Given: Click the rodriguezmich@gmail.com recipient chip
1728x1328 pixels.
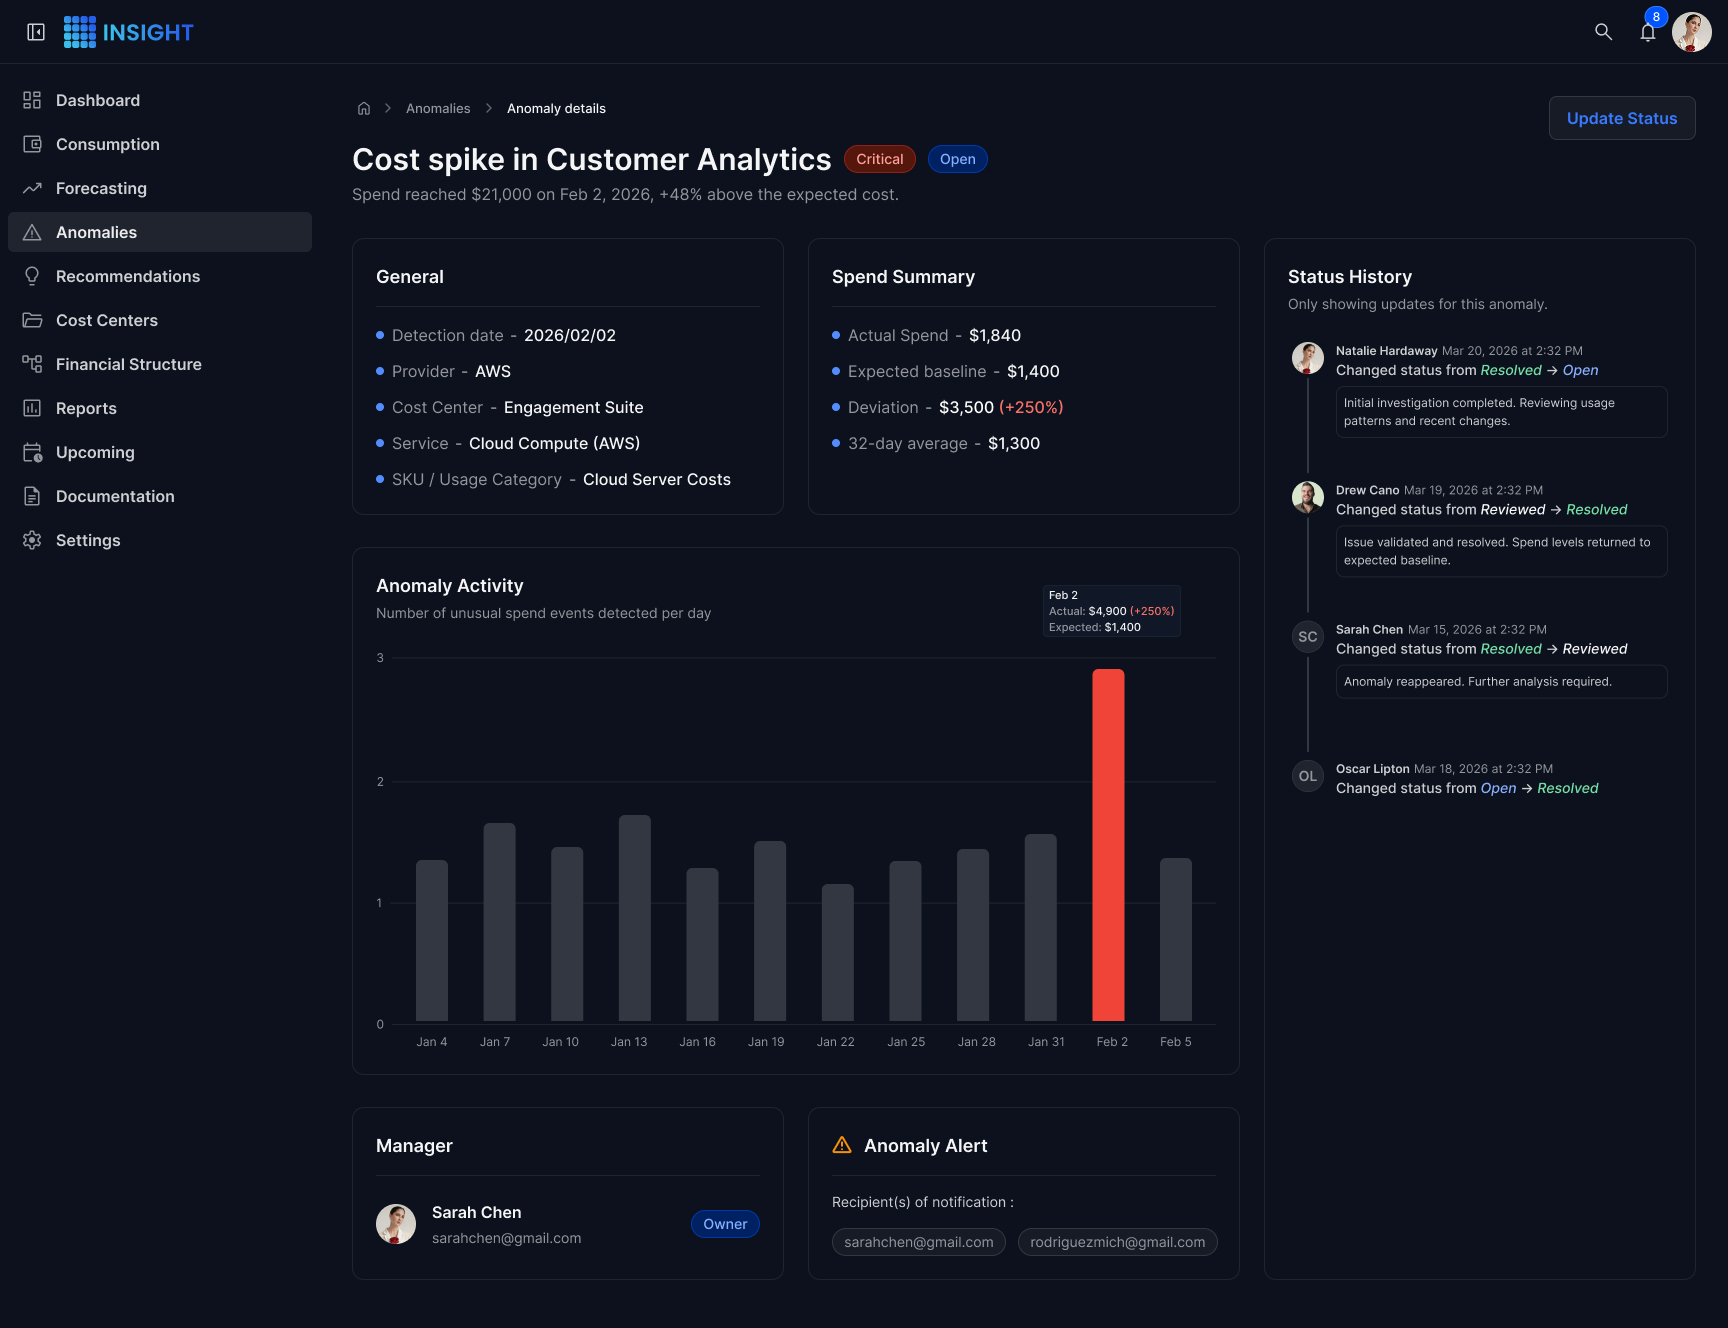Looking at the screenshot, I should [1118, 1242].
